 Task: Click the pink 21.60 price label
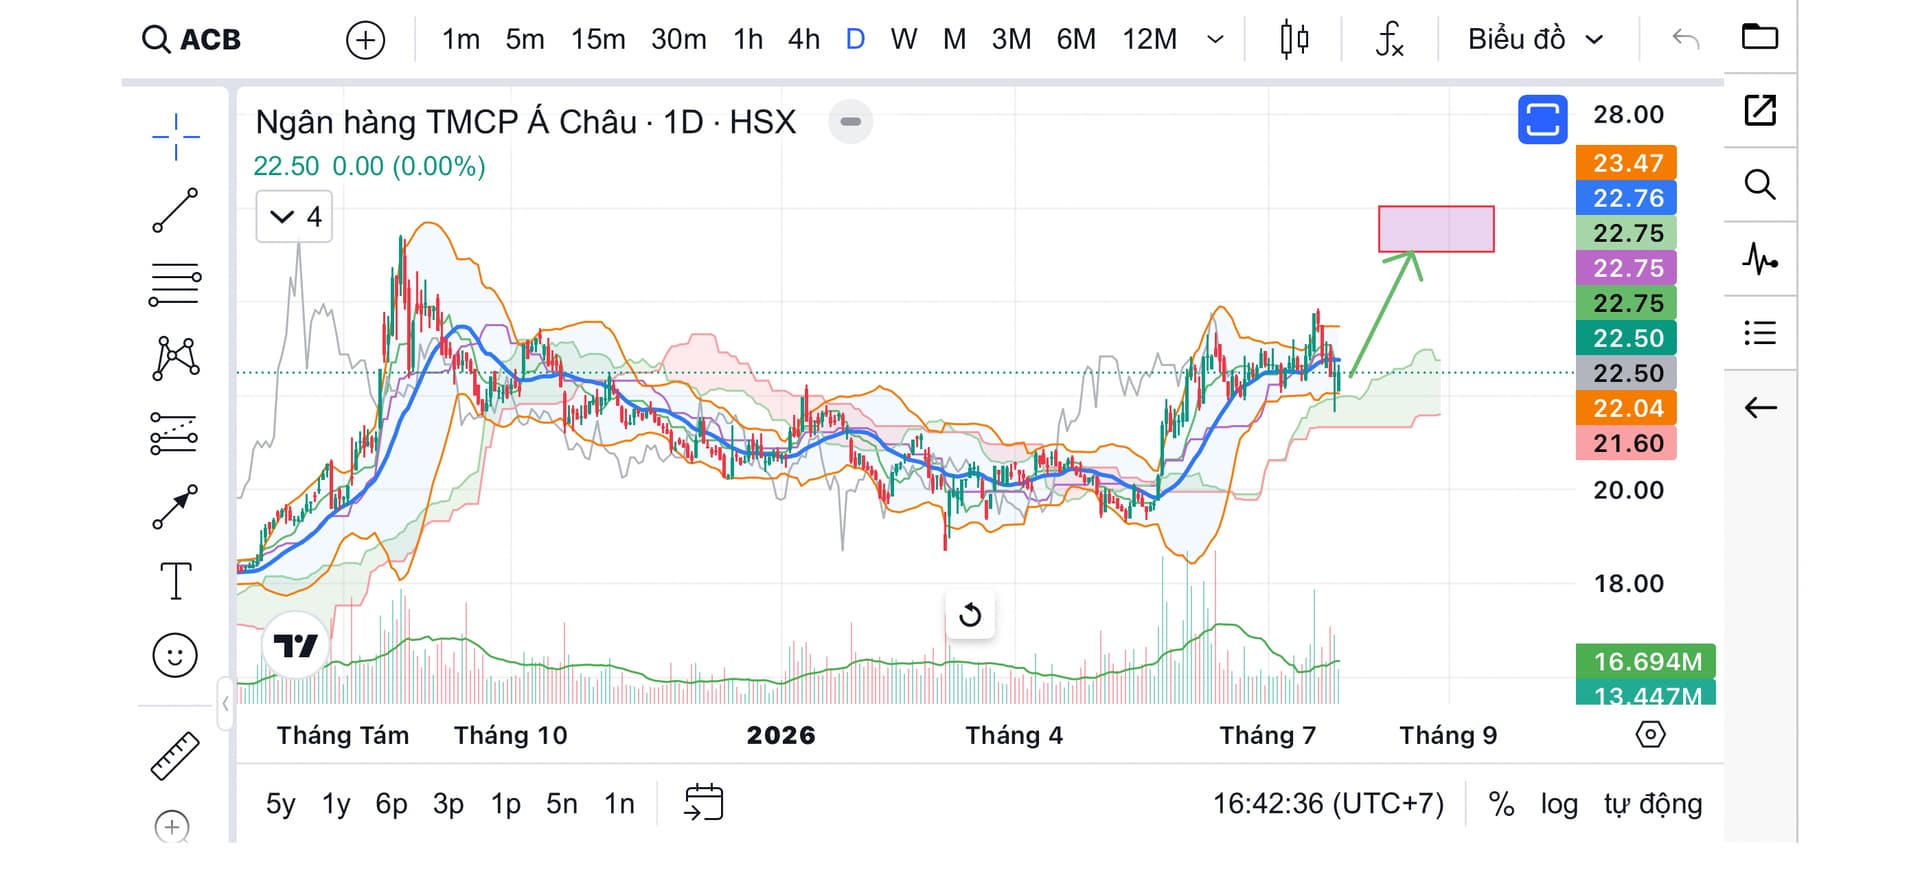1626,443
